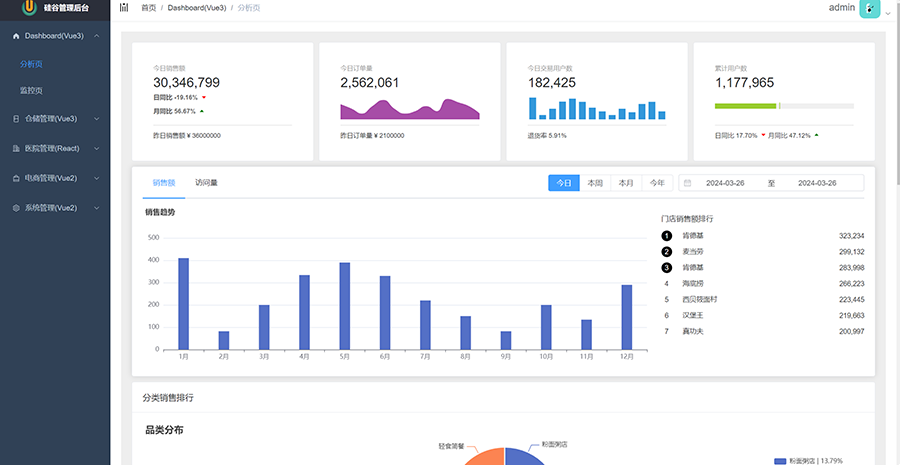Click the calendar icon in date range picker

click(x=688, y=183)
